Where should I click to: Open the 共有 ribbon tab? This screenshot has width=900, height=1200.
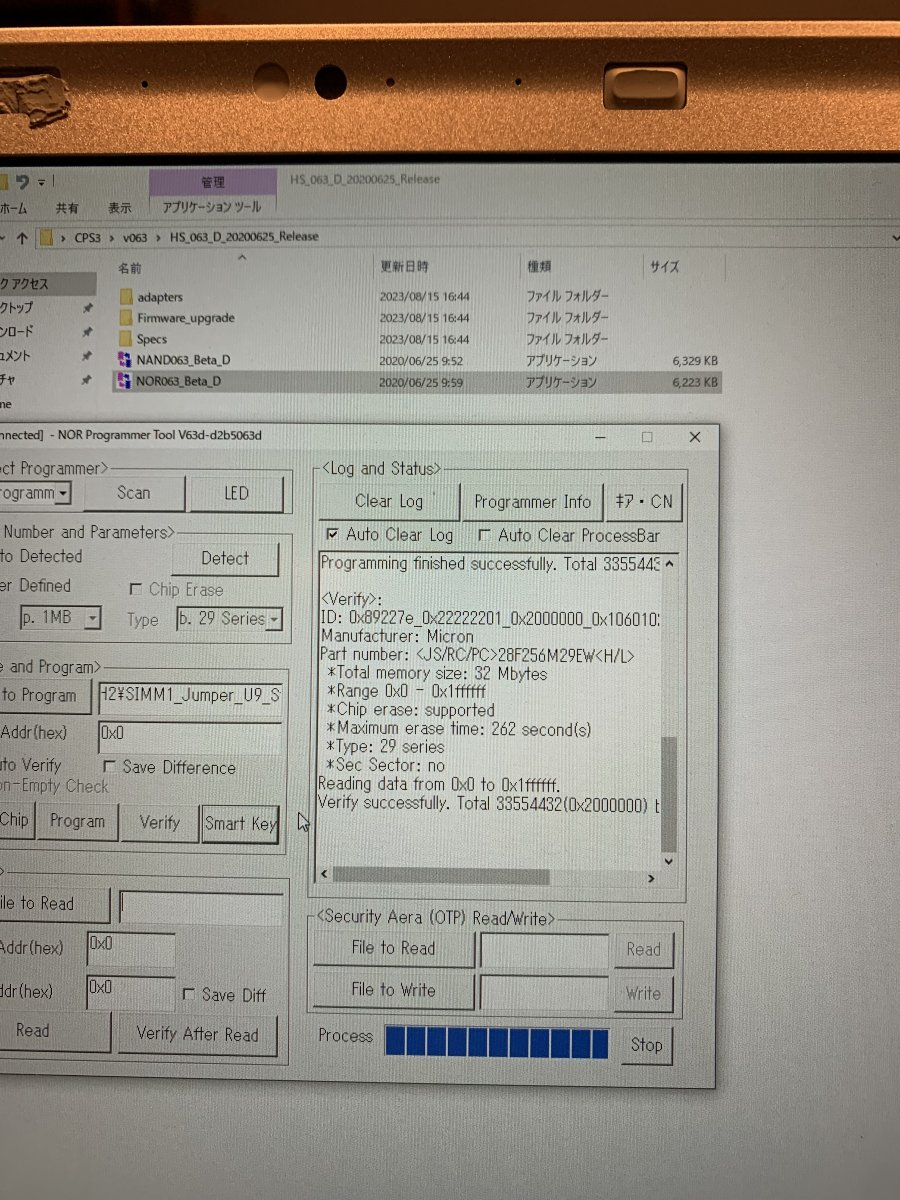click(67, 208)
